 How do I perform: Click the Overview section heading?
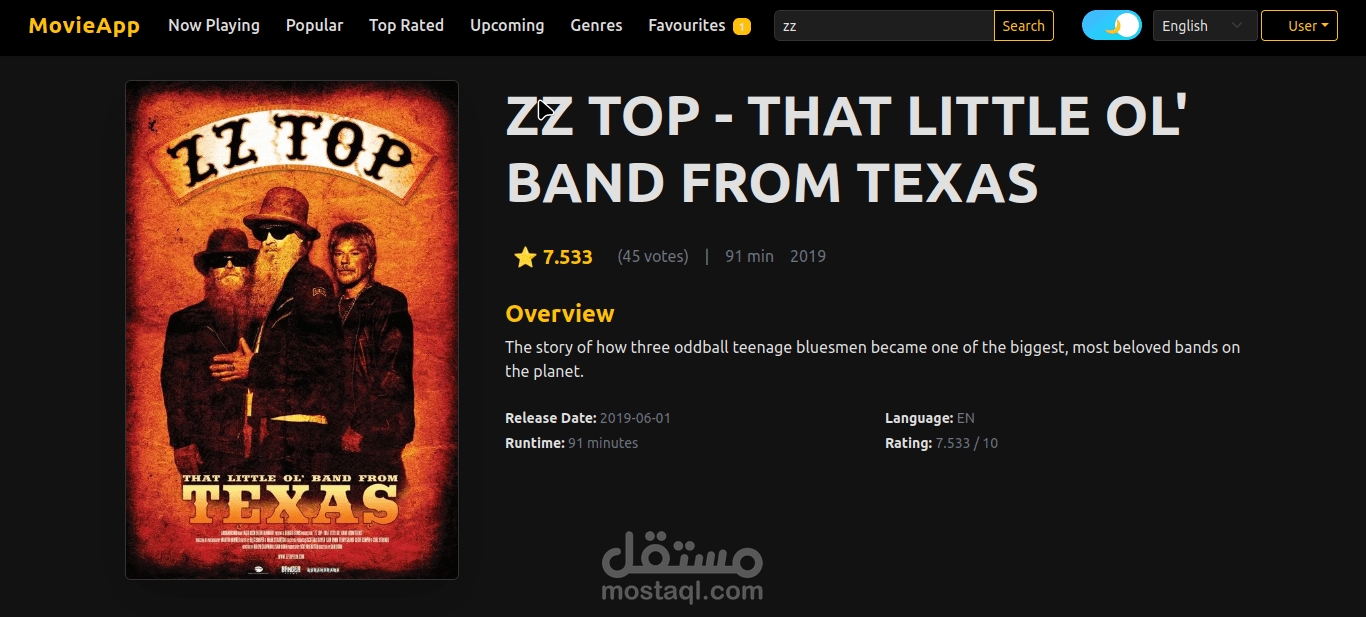click(x=560, y=313)
